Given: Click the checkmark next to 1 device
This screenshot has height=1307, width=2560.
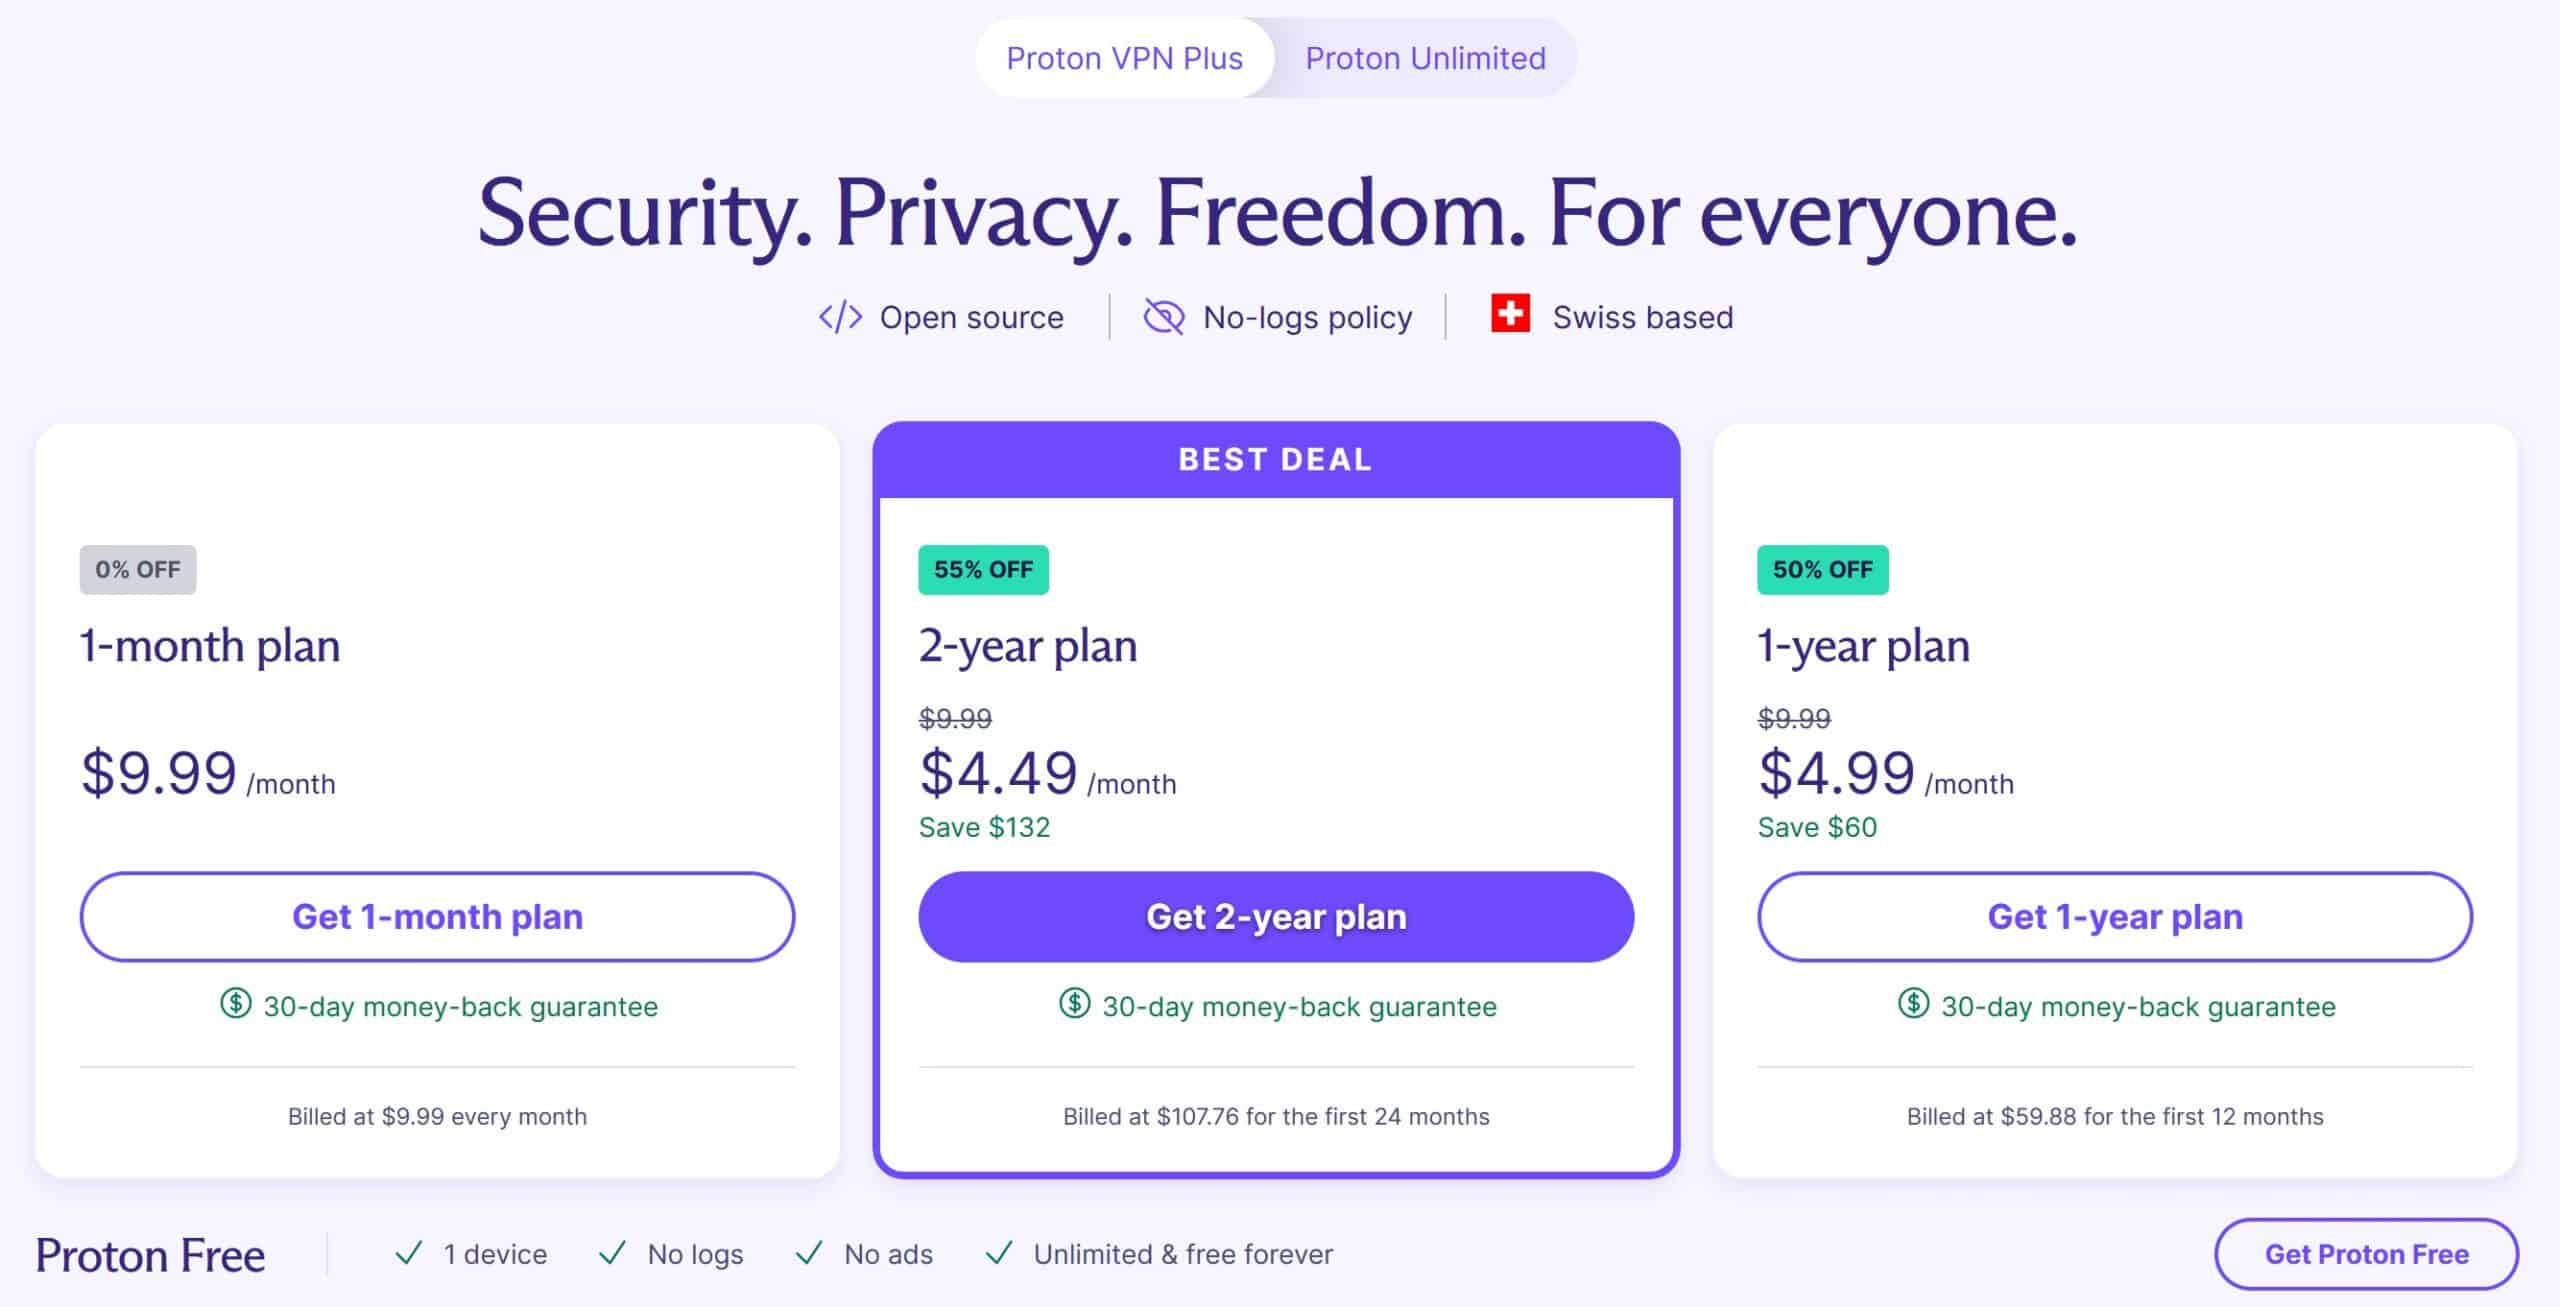Looking at the screenshot, I should point(409,1253).
